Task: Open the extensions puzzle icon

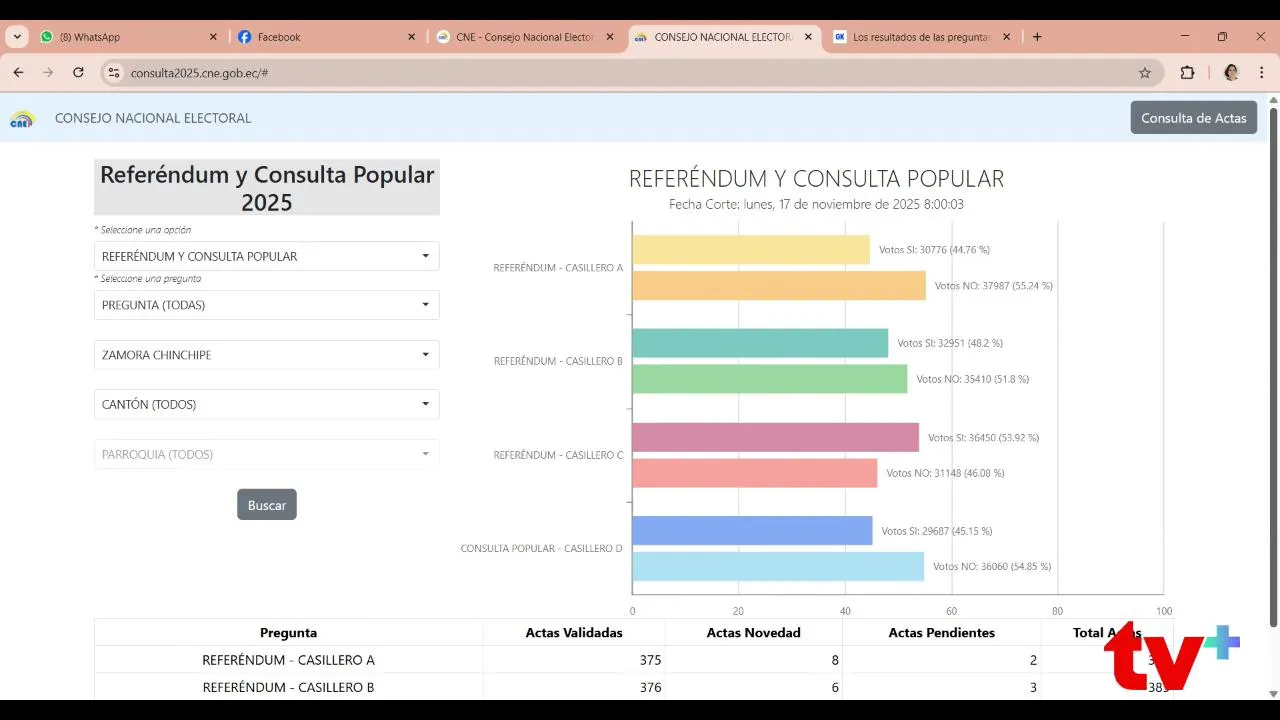Action: click(x=1187, y=73)
